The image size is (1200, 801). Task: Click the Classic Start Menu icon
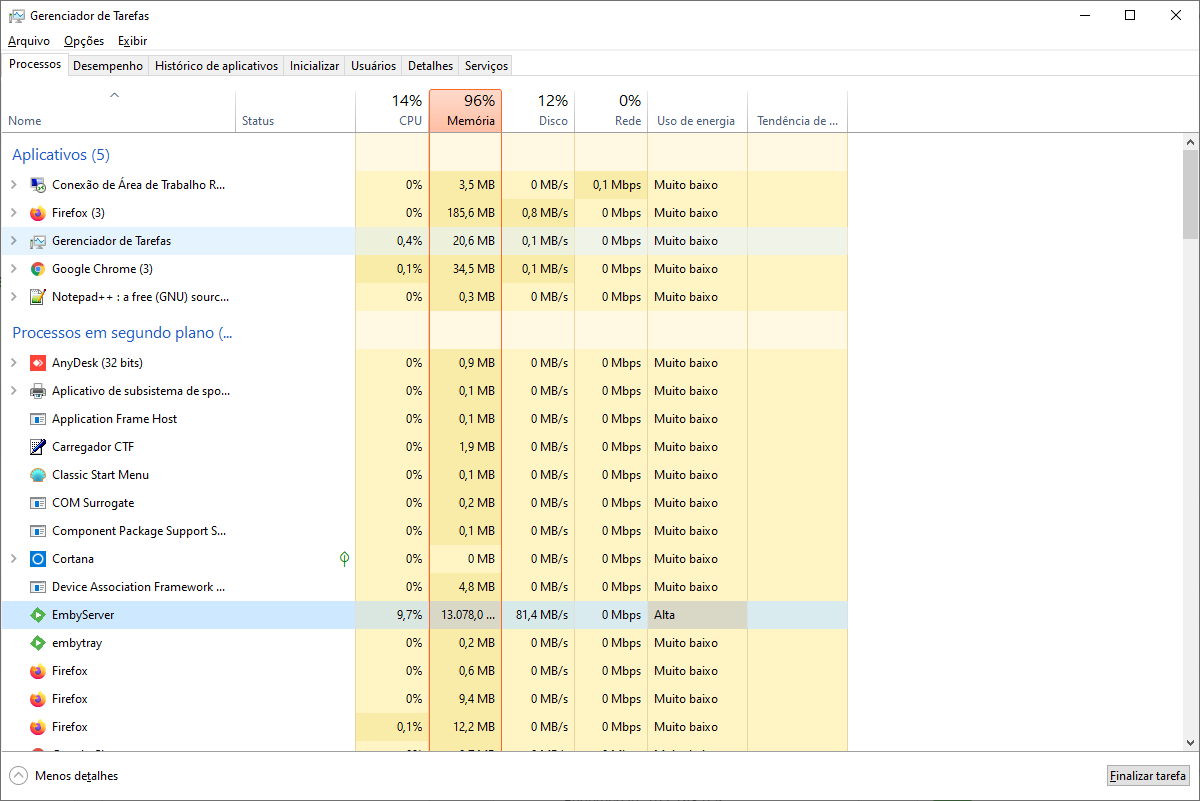[38, 475]
